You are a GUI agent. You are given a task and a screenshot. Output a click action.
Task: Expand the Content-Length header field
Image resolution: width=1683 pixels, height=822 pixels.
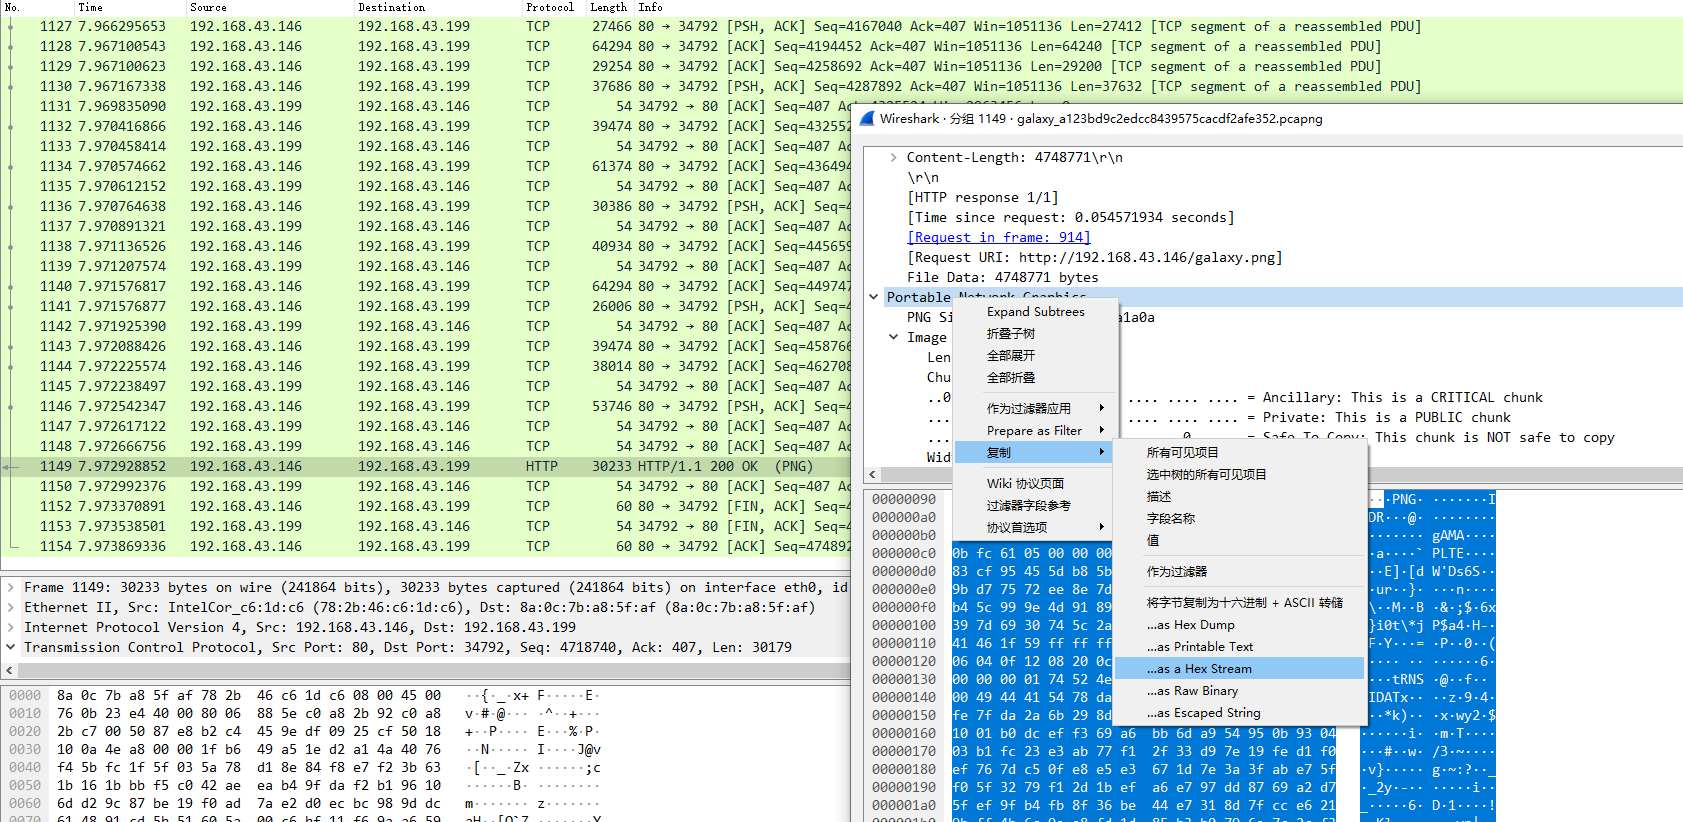(x=893, y=157)
